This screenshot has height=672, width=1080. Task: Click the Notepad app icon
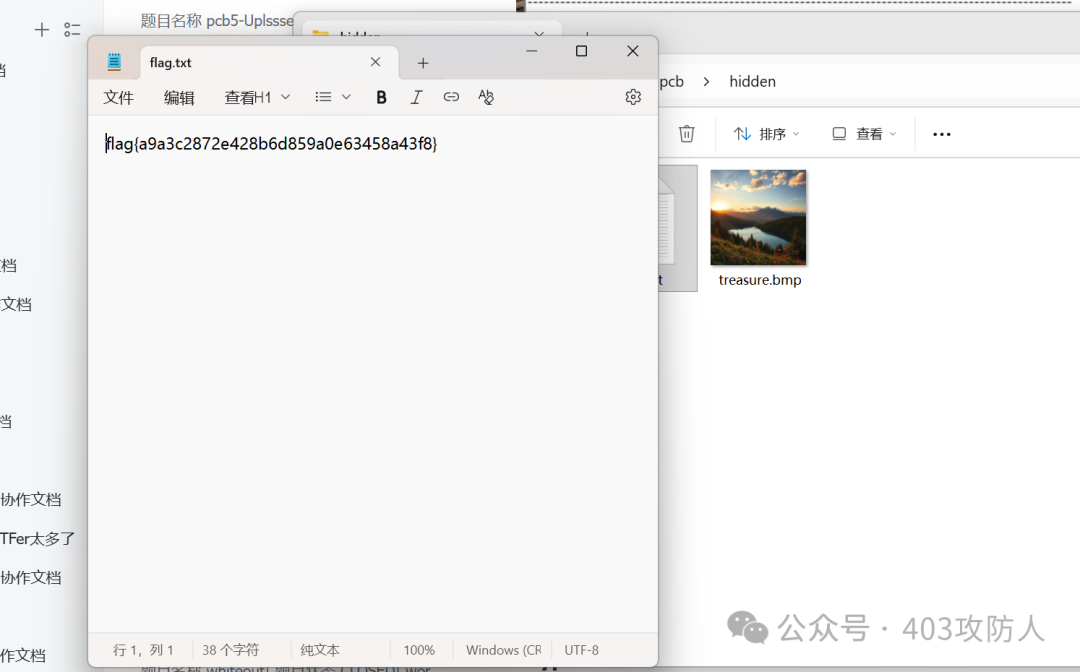pos(114,62)
